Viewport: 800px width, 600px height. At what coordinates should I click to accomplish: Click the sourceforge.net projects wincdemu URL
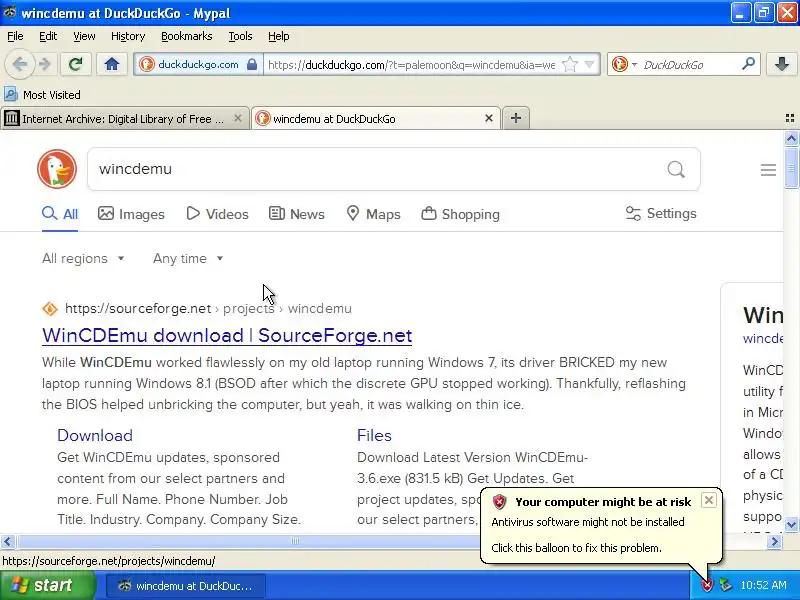(x=208, y=309)
